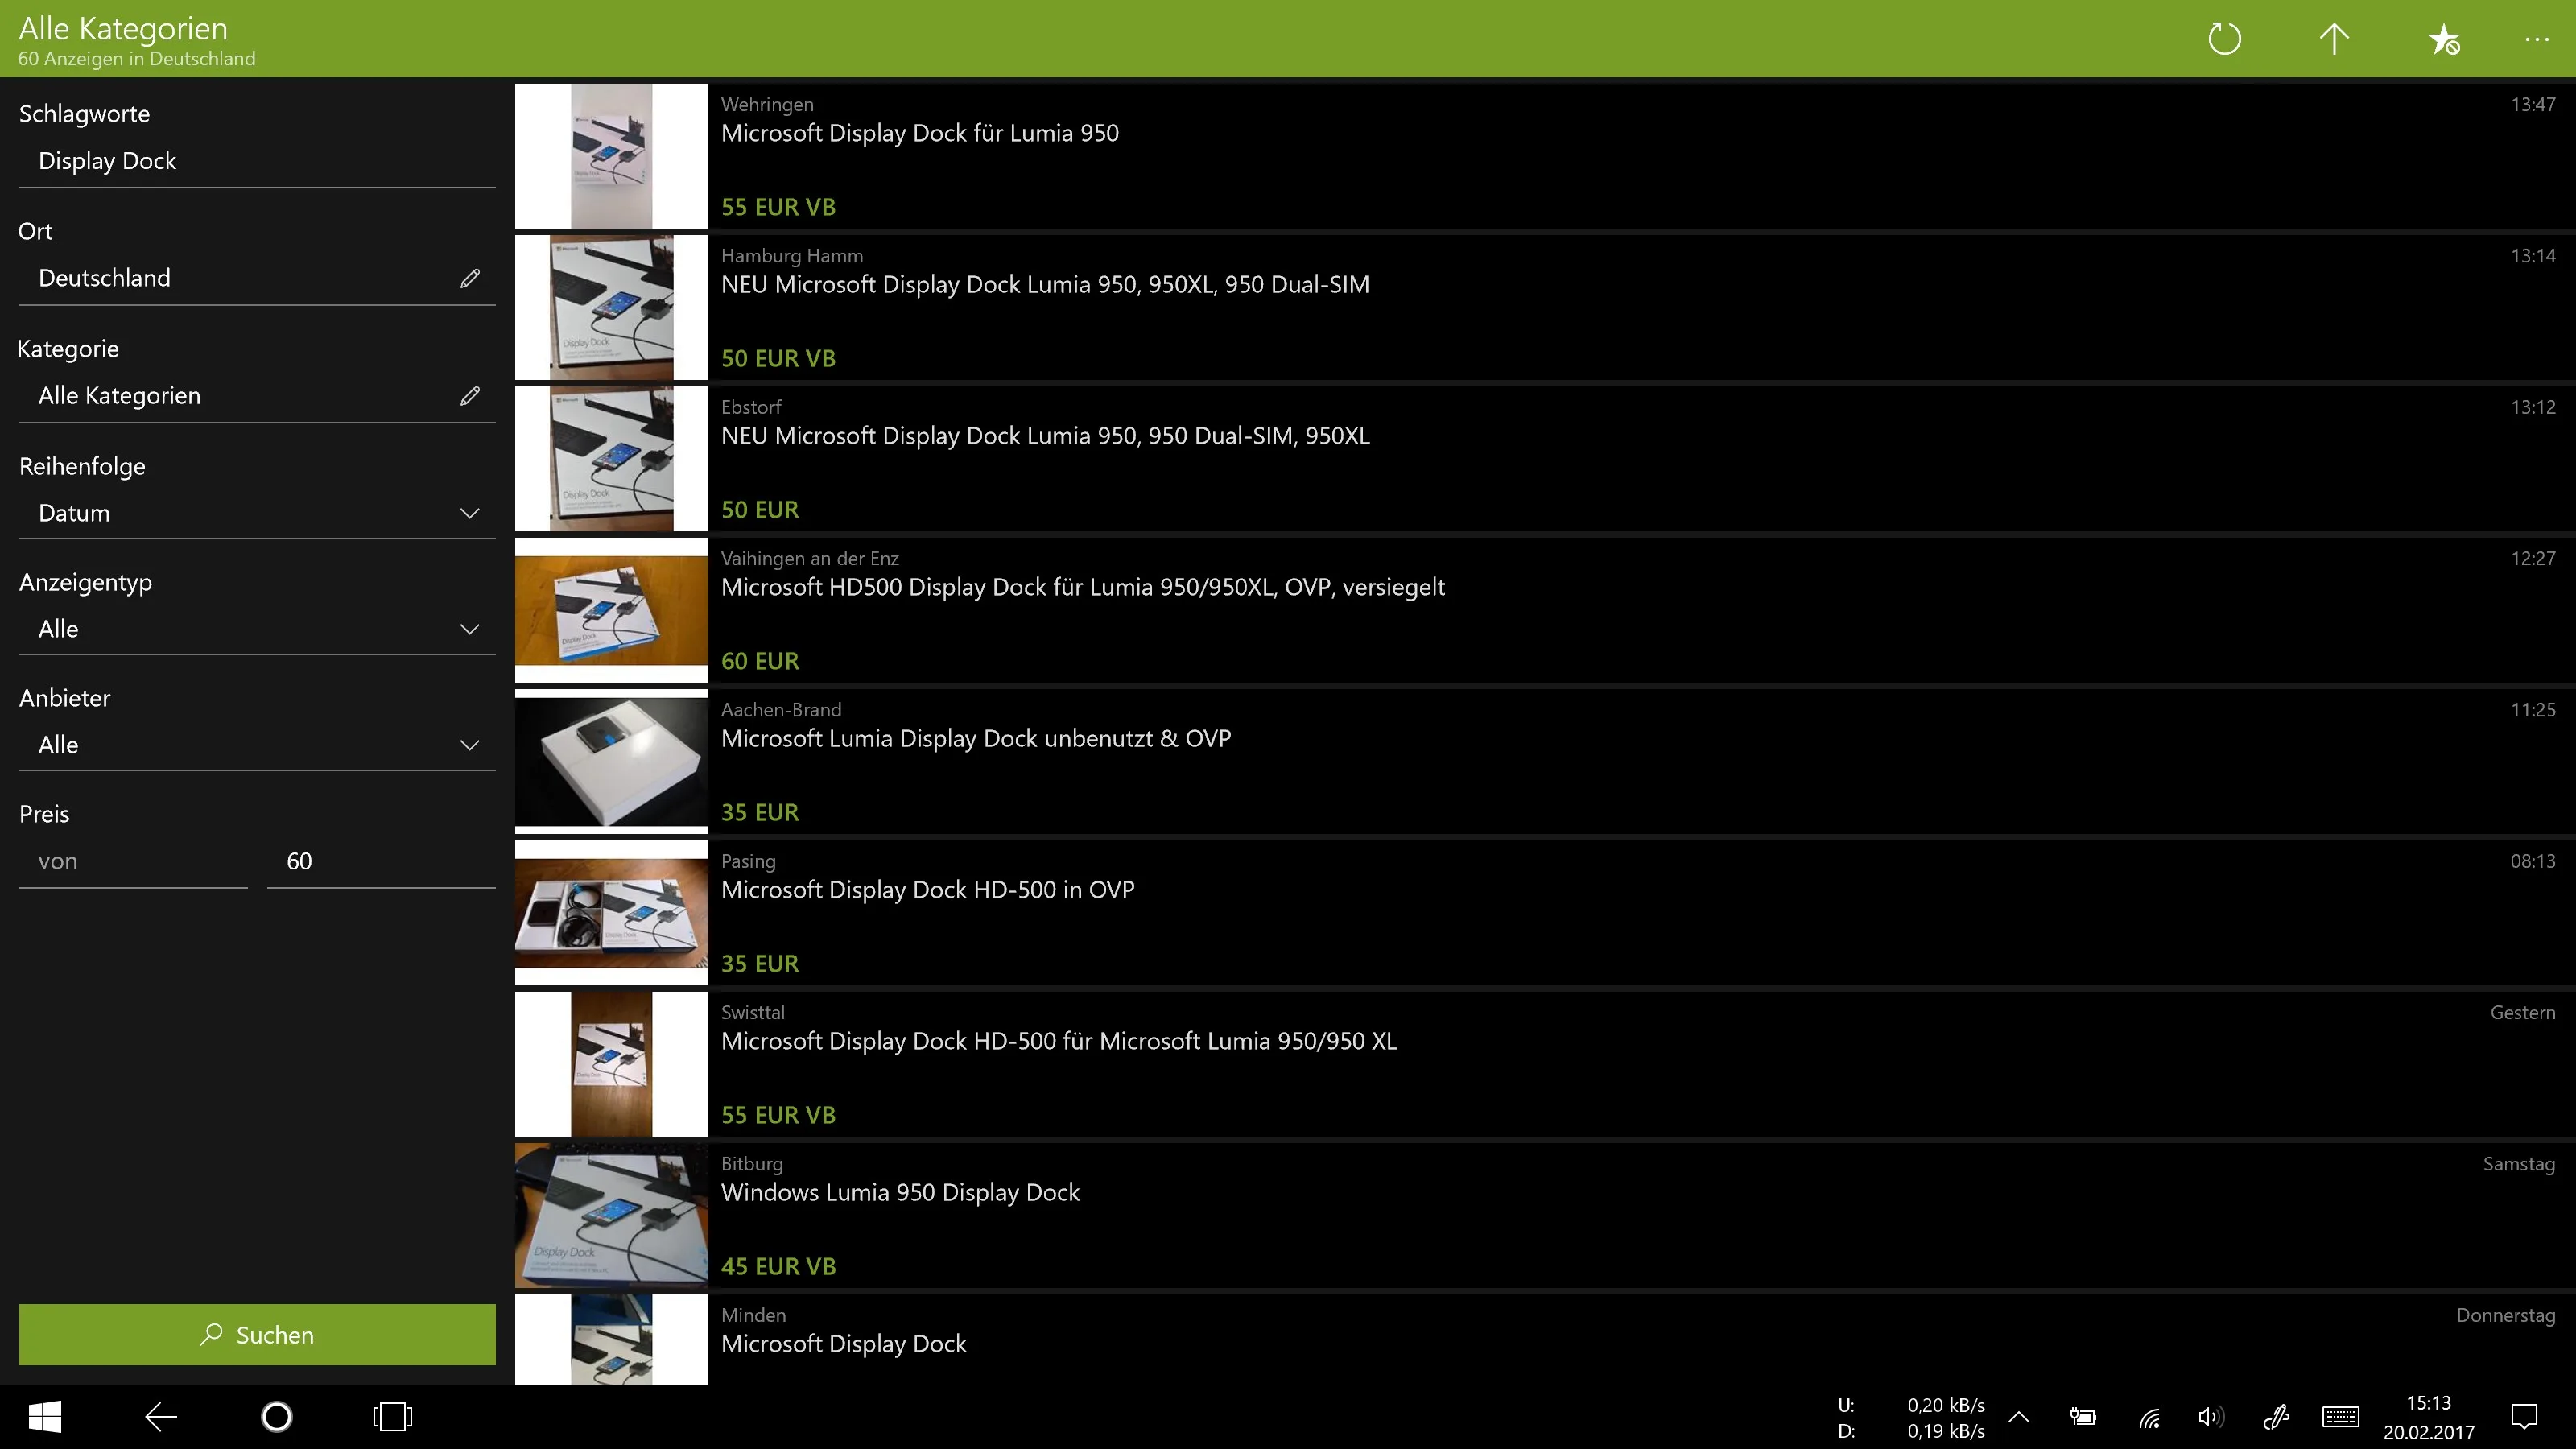Open the touch keyboard icon

tap(2341, 1417)
